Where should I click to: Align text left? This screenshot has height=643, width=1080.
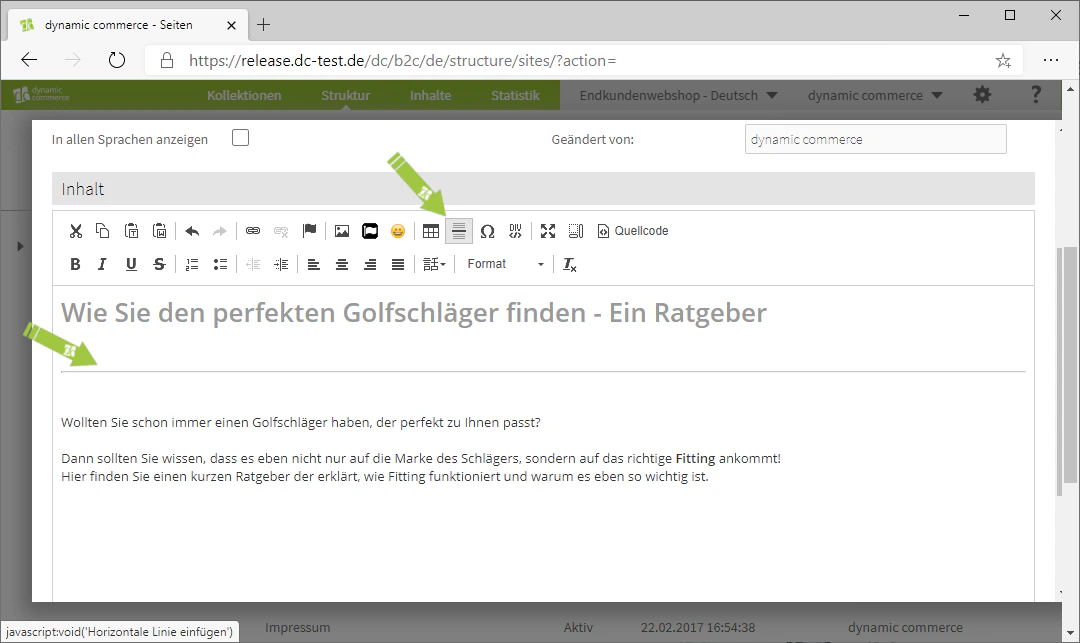point(313,264)
